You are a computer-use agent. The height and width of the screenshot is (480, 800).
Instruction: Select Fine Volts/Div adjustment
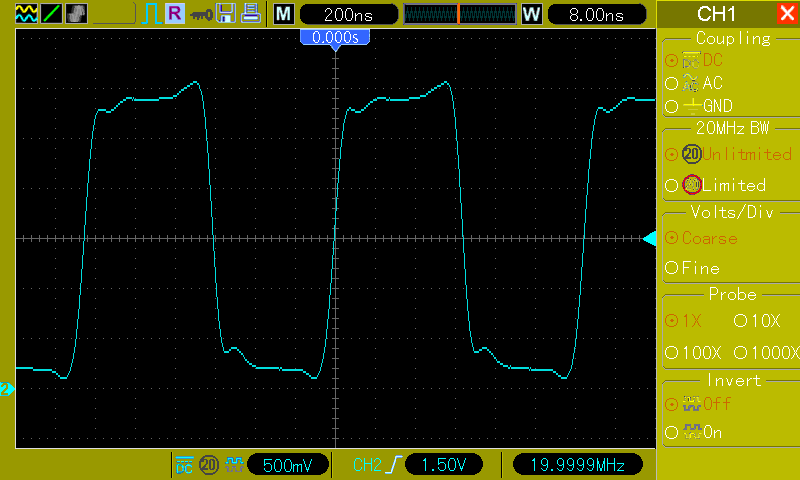click(692, 268)
